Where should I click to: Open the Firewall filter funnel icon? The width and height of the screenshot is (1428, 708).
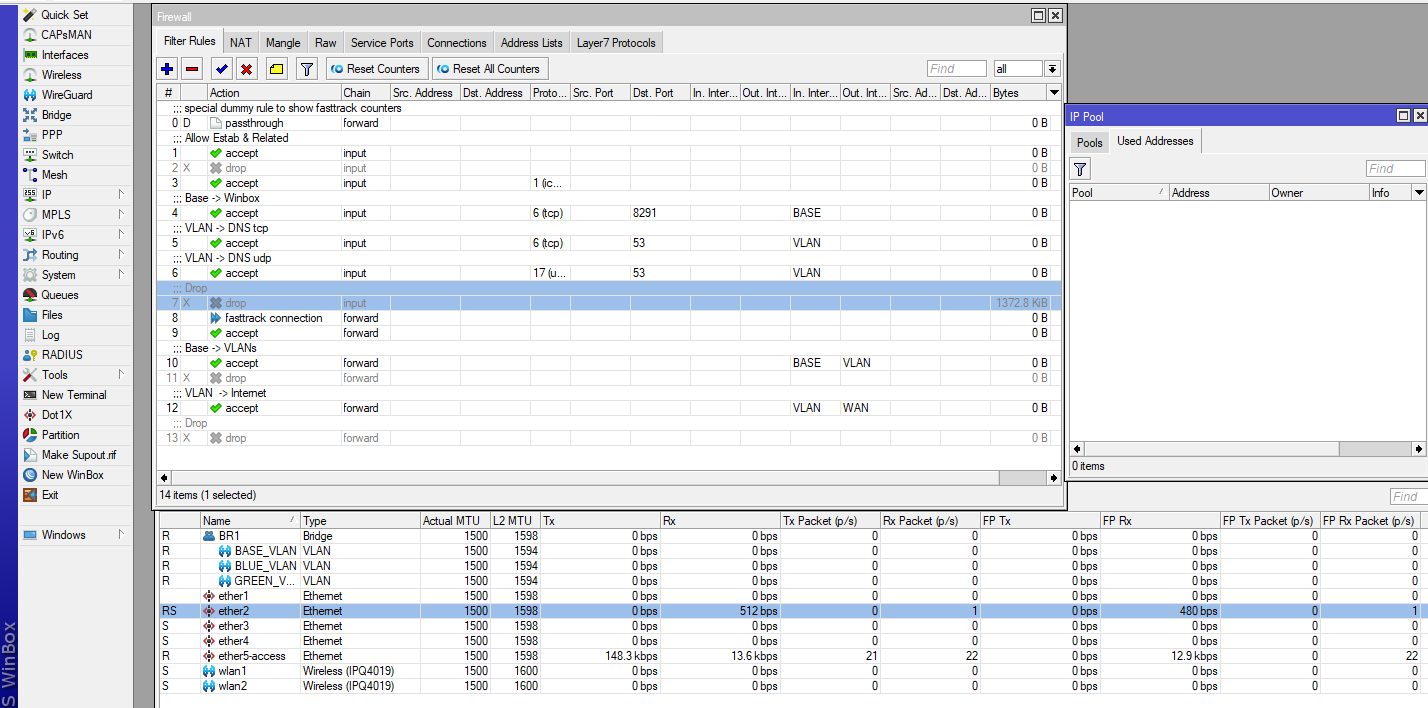click(x=307, y=69)
